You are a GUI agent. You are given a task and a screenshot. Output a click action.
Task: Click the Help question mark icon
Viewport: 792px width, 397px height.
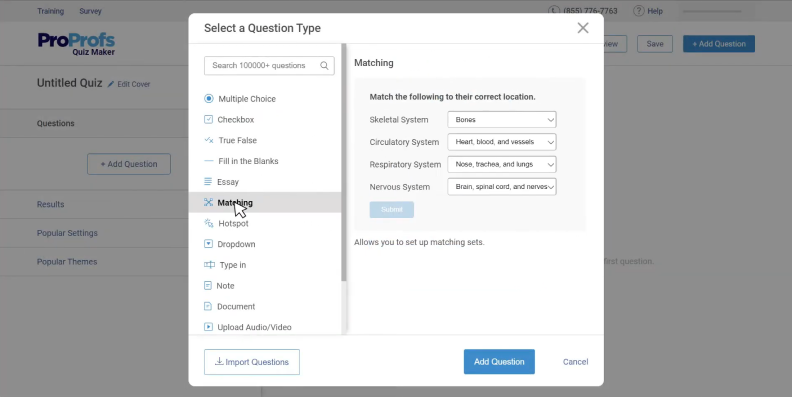[x=638, y=11]
